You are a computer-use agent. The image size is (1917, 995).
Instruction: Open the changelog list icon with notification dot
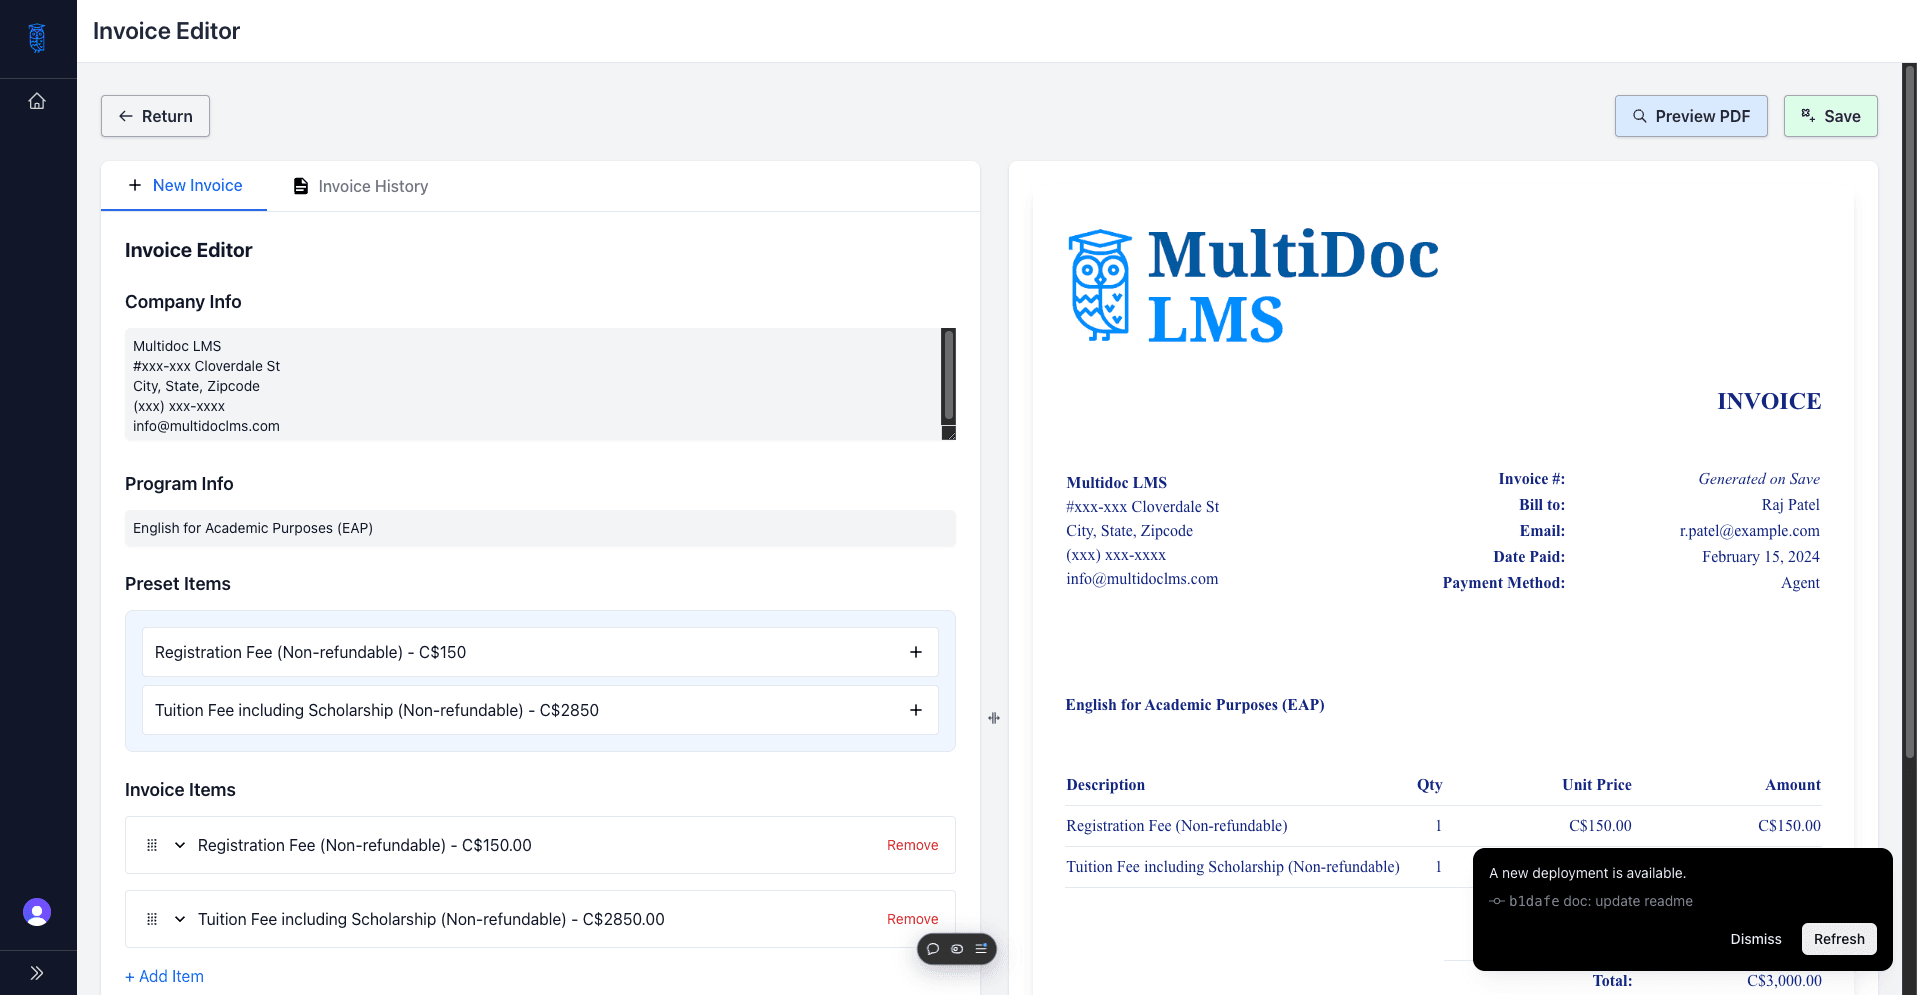(981, 948)
